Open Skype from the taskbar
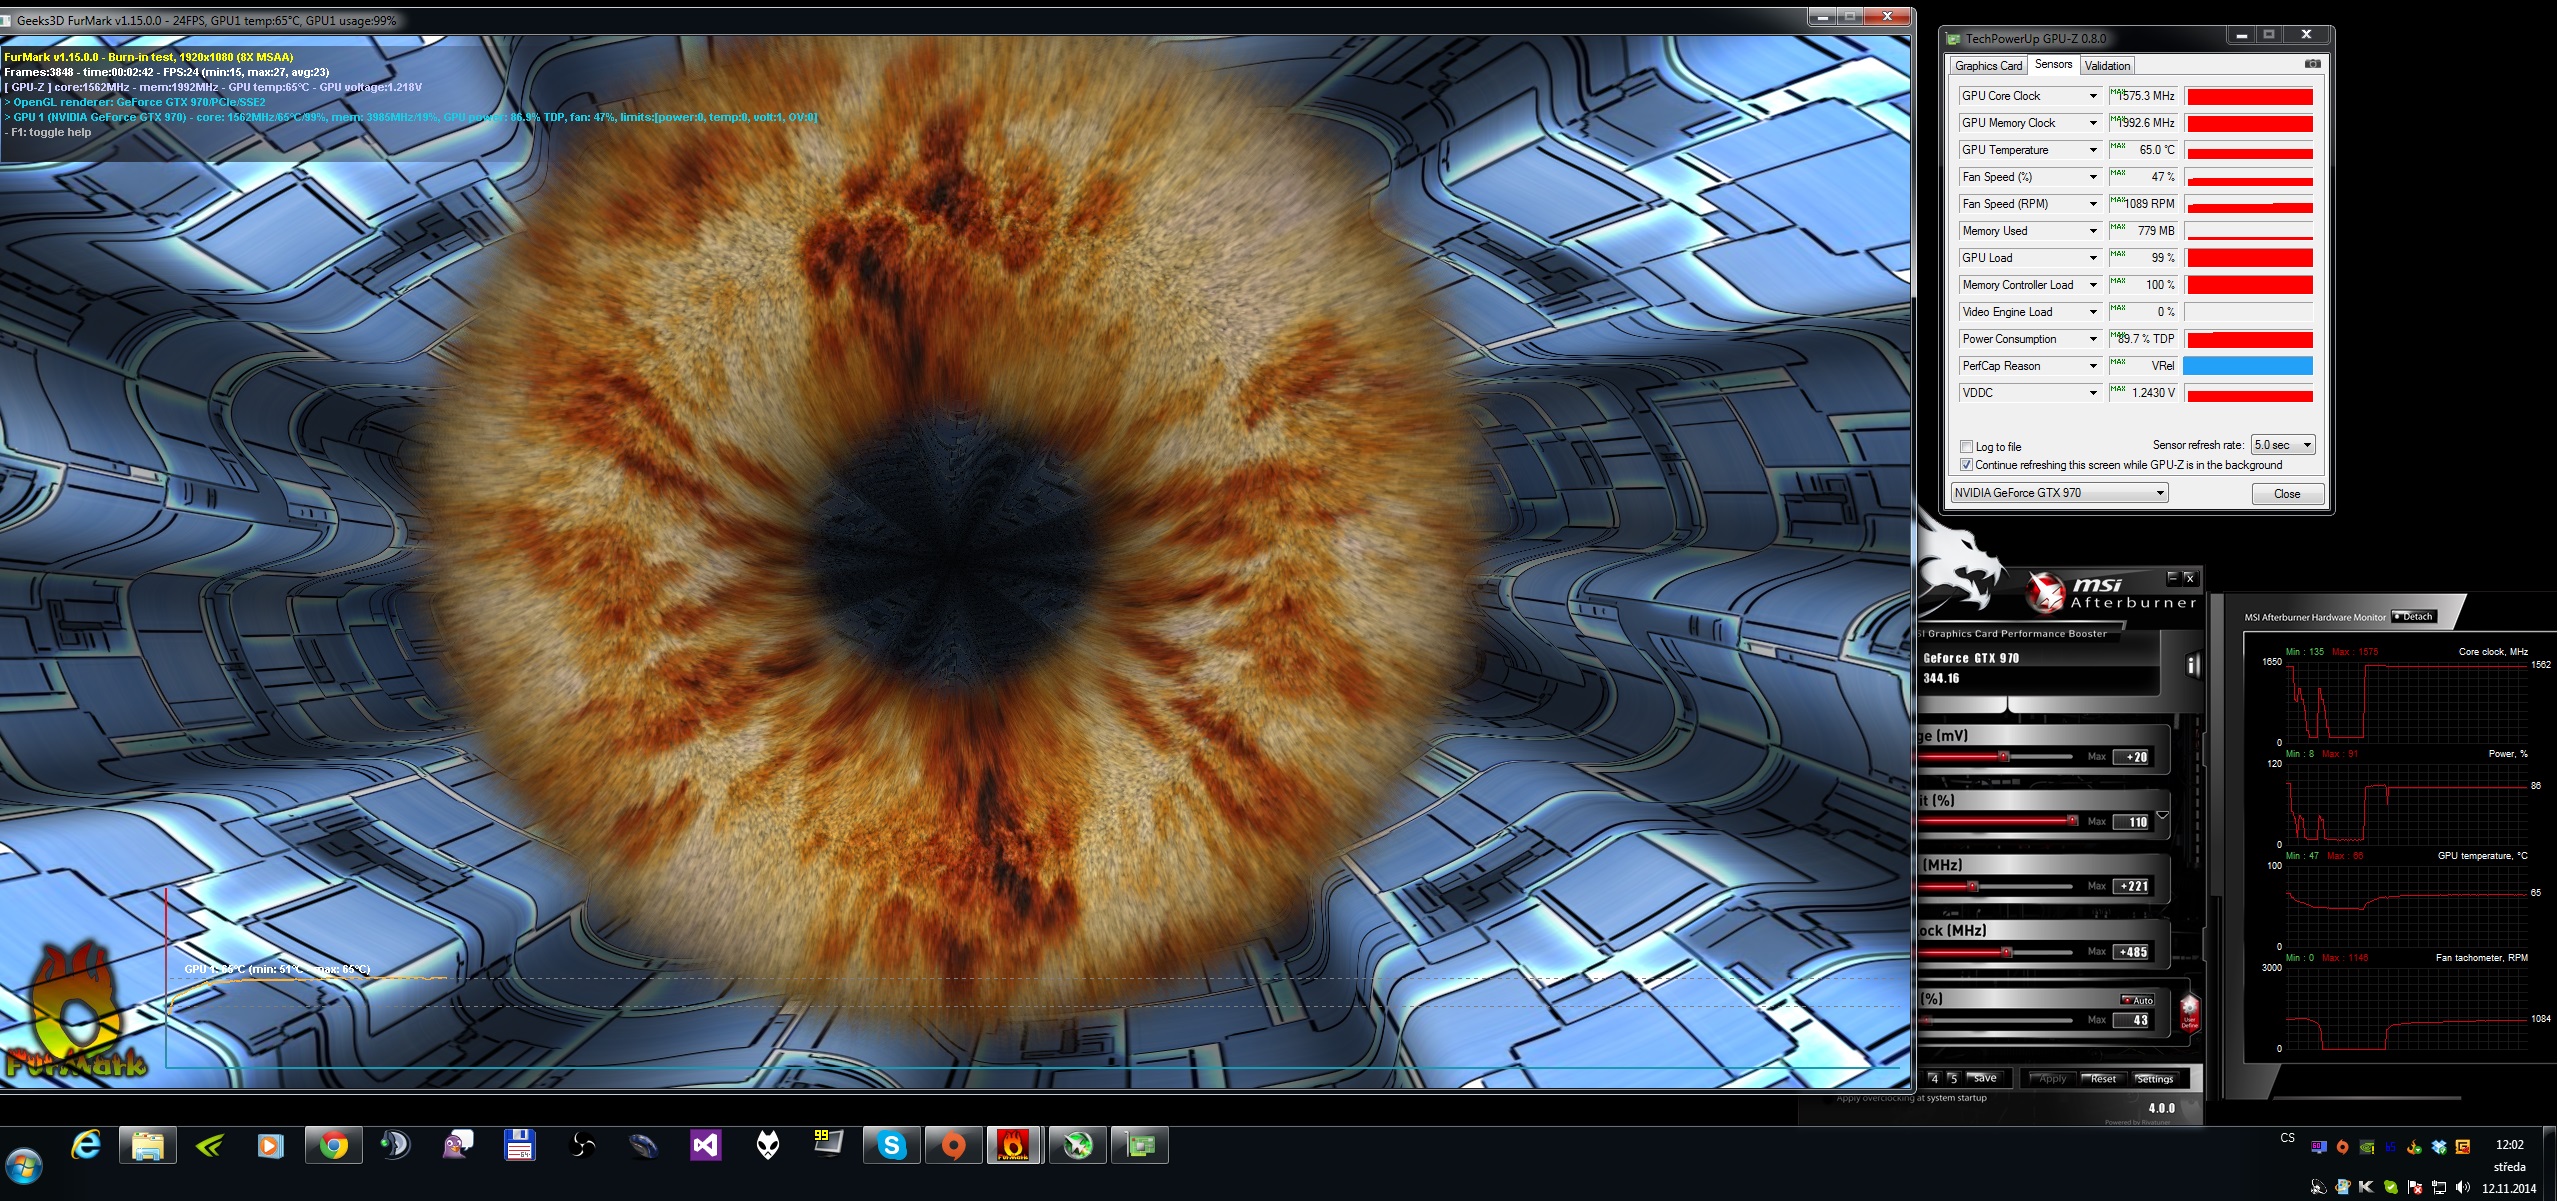Screen dimensions: 2560x1201 click(x=890, y=1145)
